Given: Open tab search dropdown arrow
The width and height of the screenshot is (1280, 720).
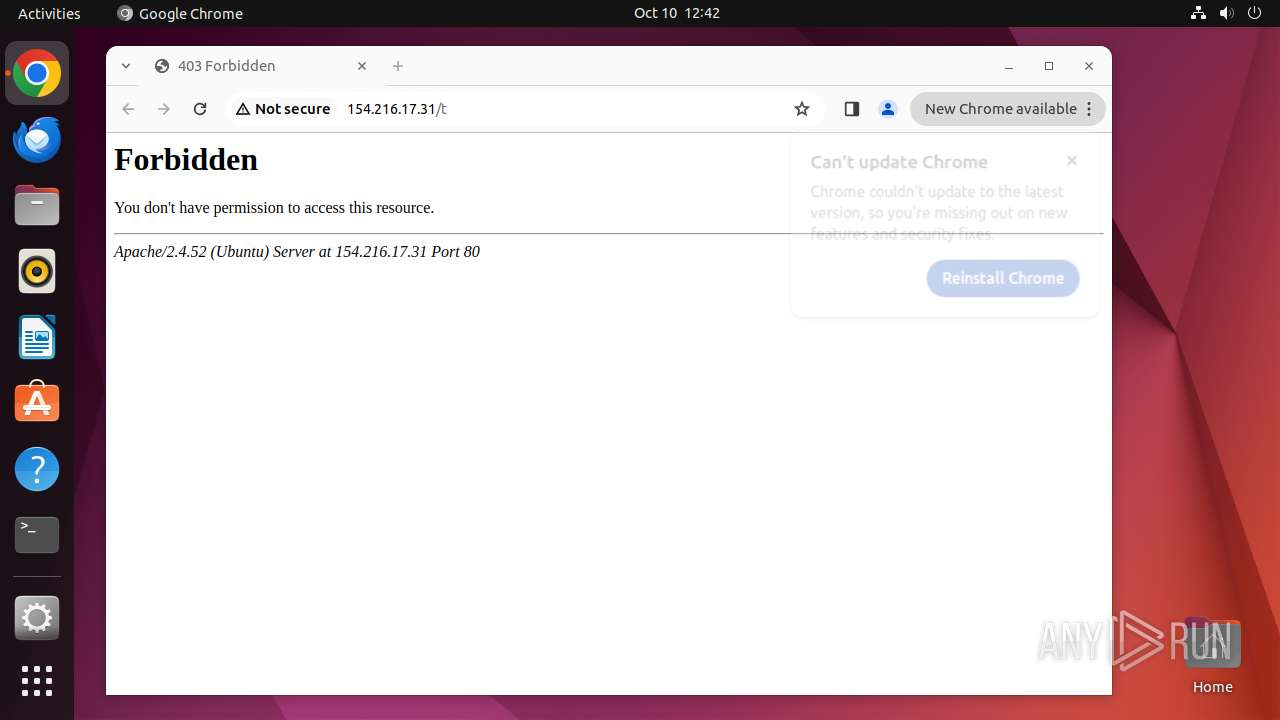Looking at the screenshot, I should (x=126, y=66).
